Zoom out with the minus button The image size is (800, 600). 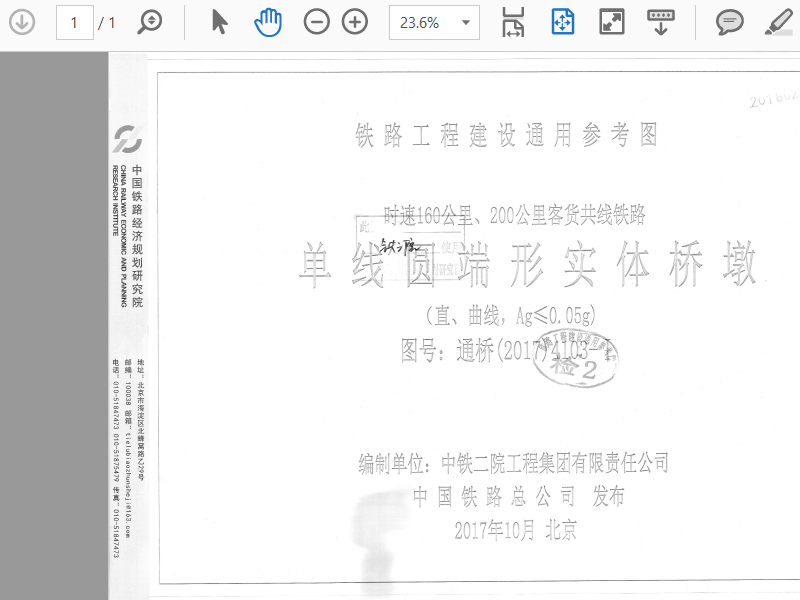tap(316, 22)
